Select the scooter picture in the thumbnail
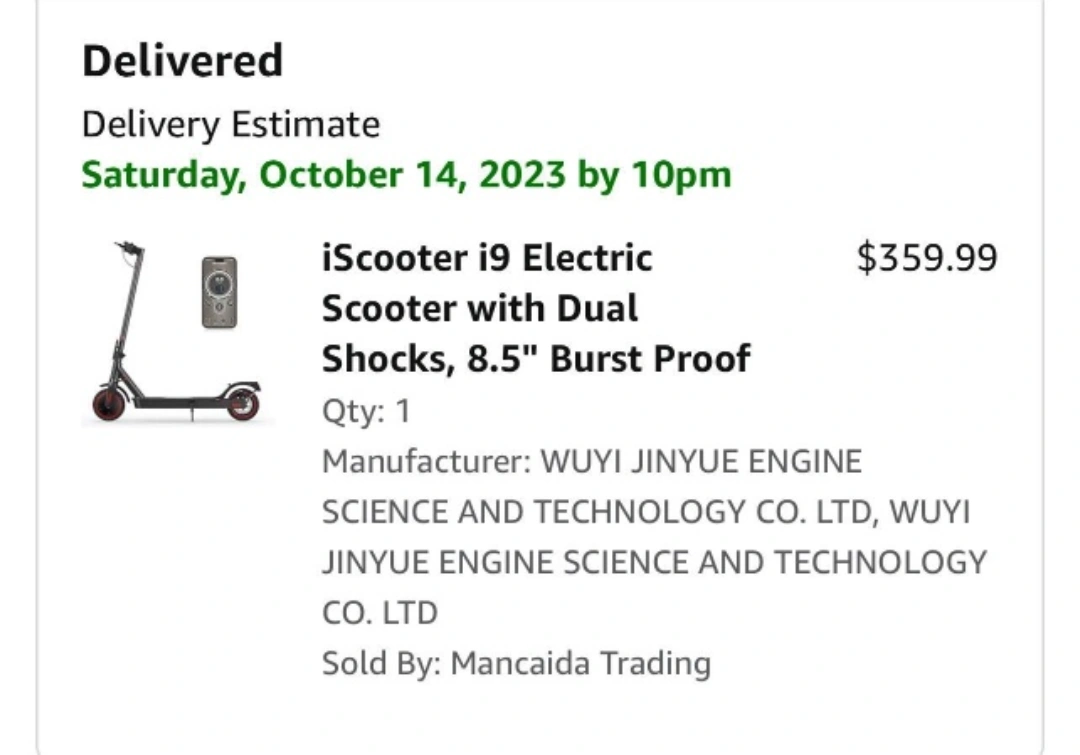The width and height of the screenshot is (1080, 755). [x=176, y=332]
